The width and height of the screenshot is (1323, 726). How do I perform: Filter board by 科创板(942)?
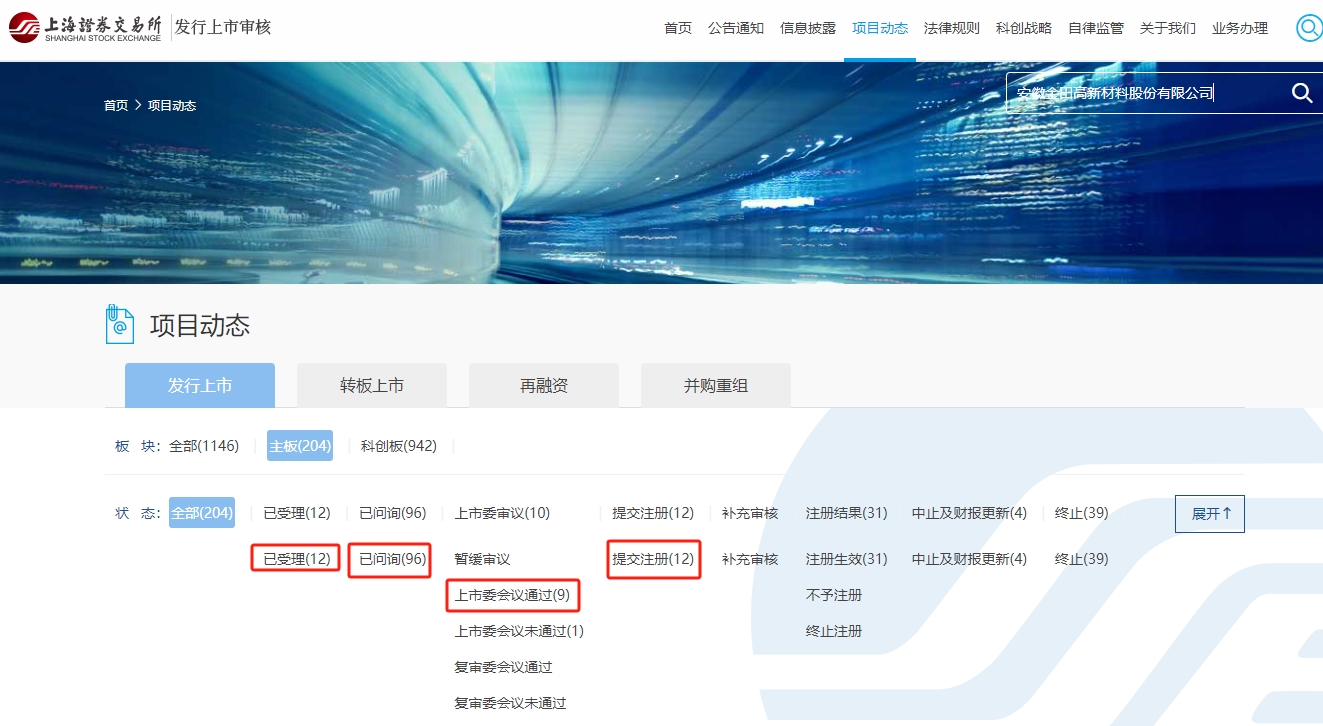[x=398, y=446]
